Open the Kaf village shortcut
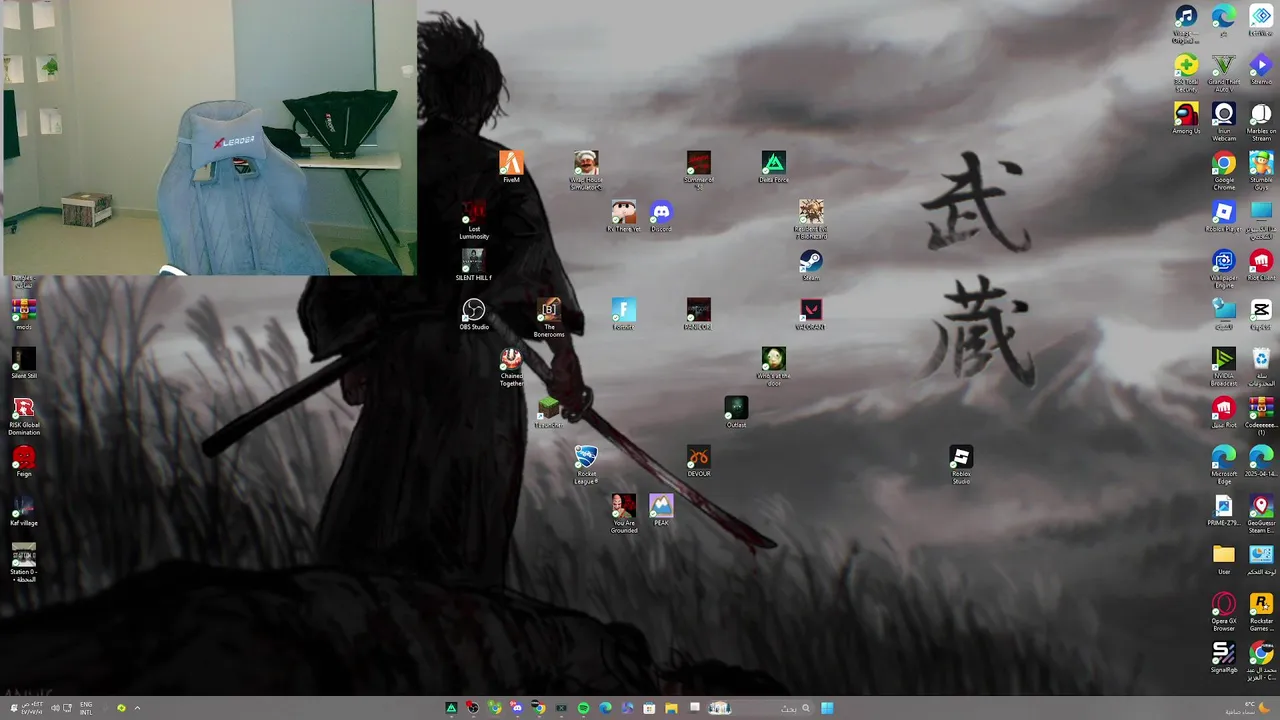Viewport: 1280px width, 720px height. click(x=24, y=510)
